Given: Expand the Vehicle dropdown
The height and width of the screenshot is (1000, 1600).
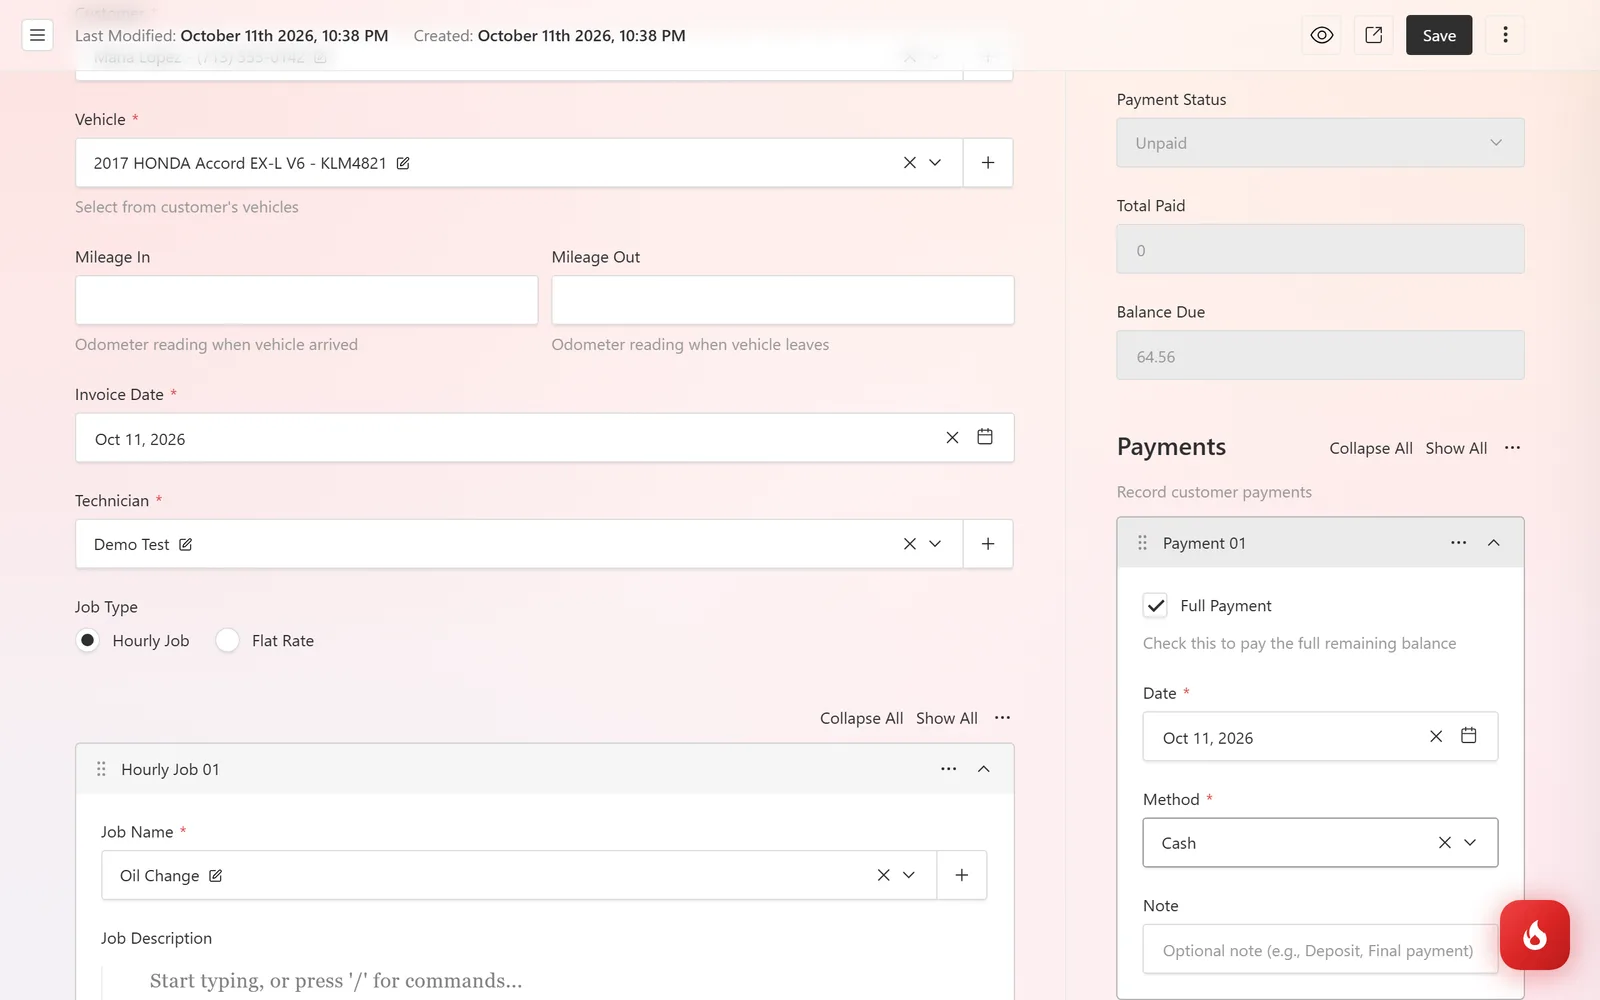Looking at the screenshot, I should pyautogui.click(x=935, y=163).
